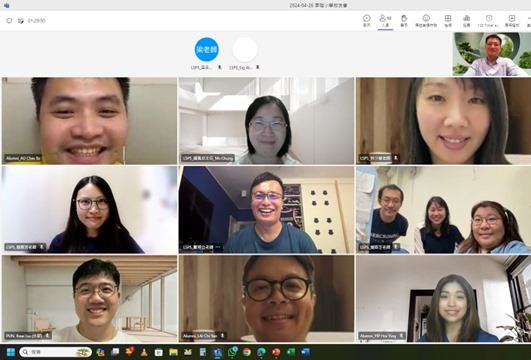Open the icon right of Timer

pos(512,21)
